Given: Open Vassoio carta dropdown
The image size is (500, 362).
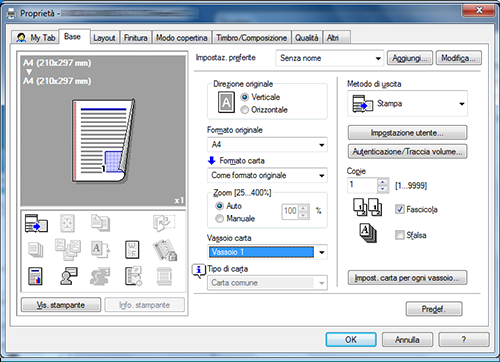Looking at the screenshot, I should tap(267, 252).
